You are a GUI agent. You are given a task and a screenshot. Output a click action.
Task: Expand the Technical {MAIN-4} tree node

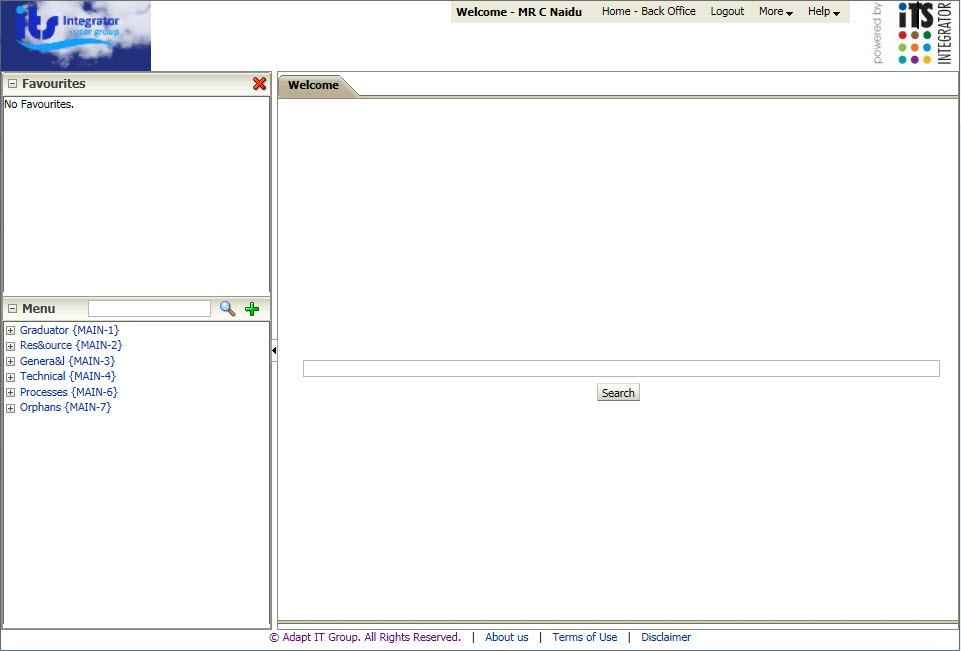(11, 377)
